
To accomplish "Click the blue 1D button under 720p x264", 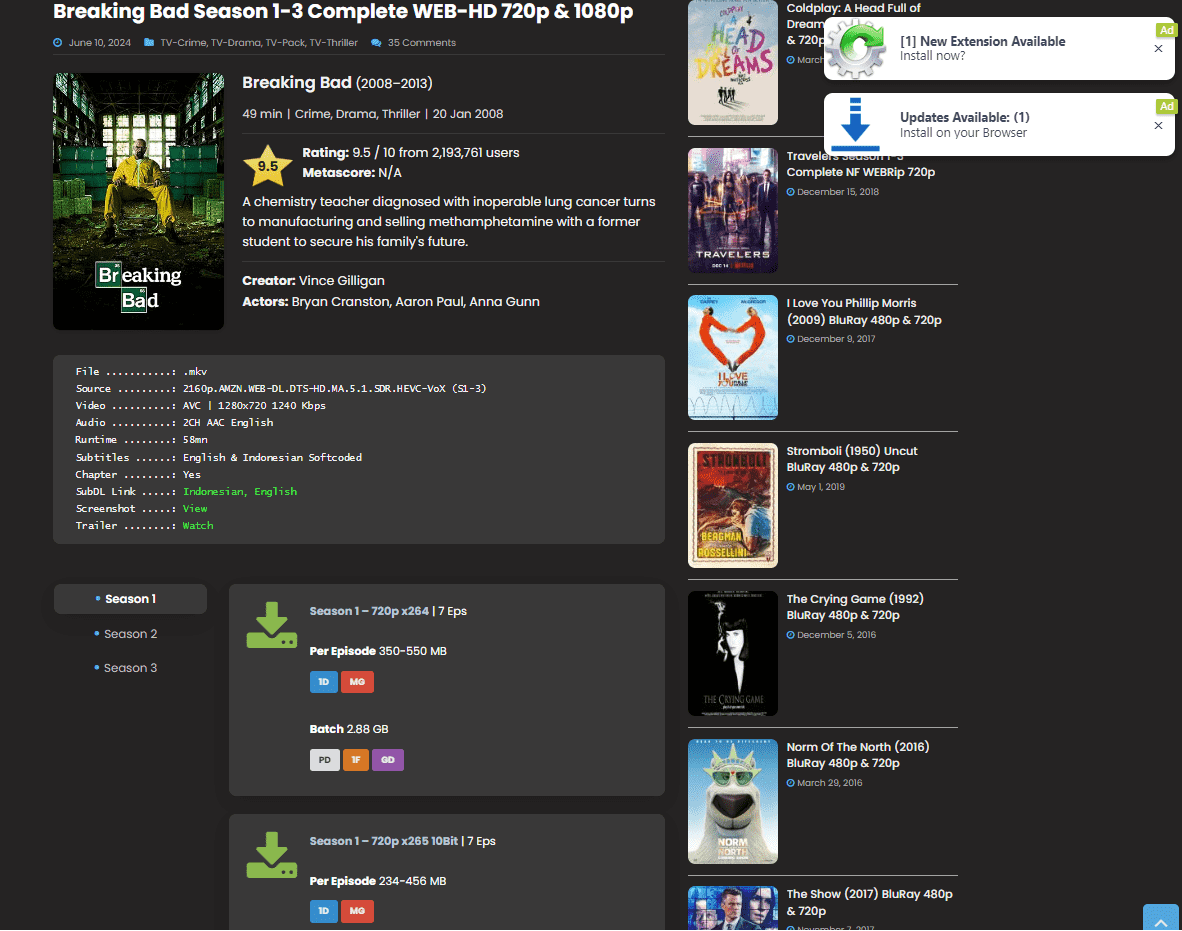I will pos(323,682).
